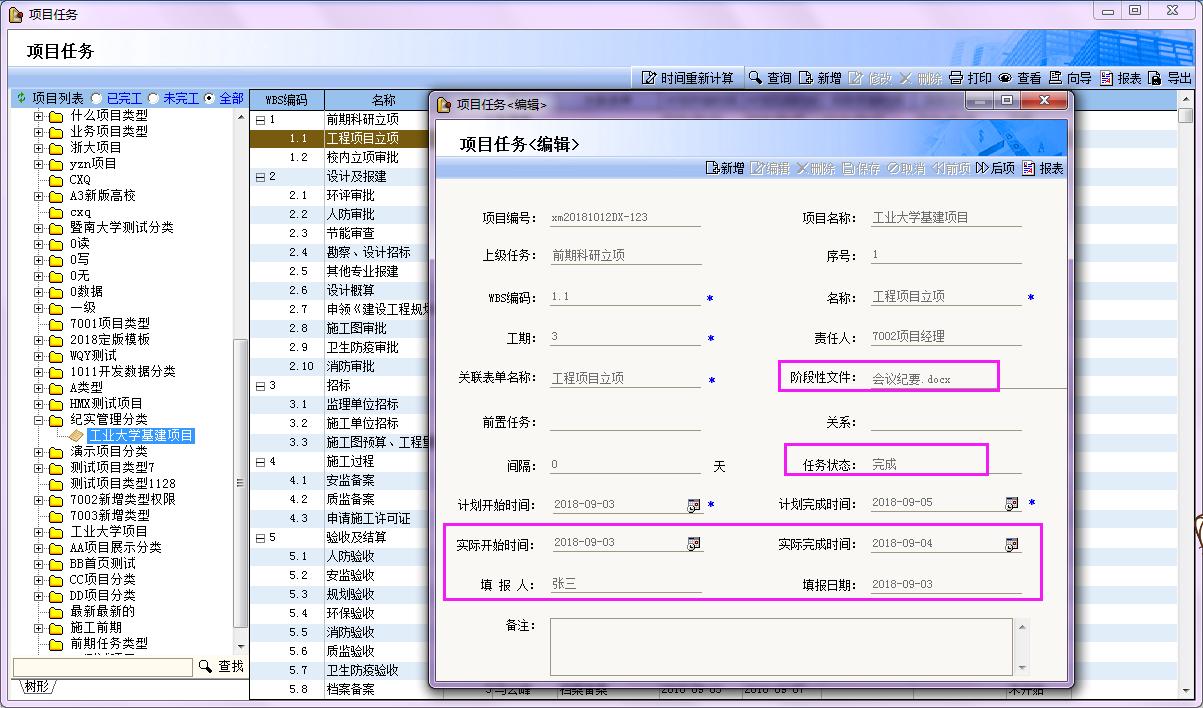Viewport: 1203px width, 708px height.
Task: Click the 查找 find button below tree
Action: click(221, 666)
